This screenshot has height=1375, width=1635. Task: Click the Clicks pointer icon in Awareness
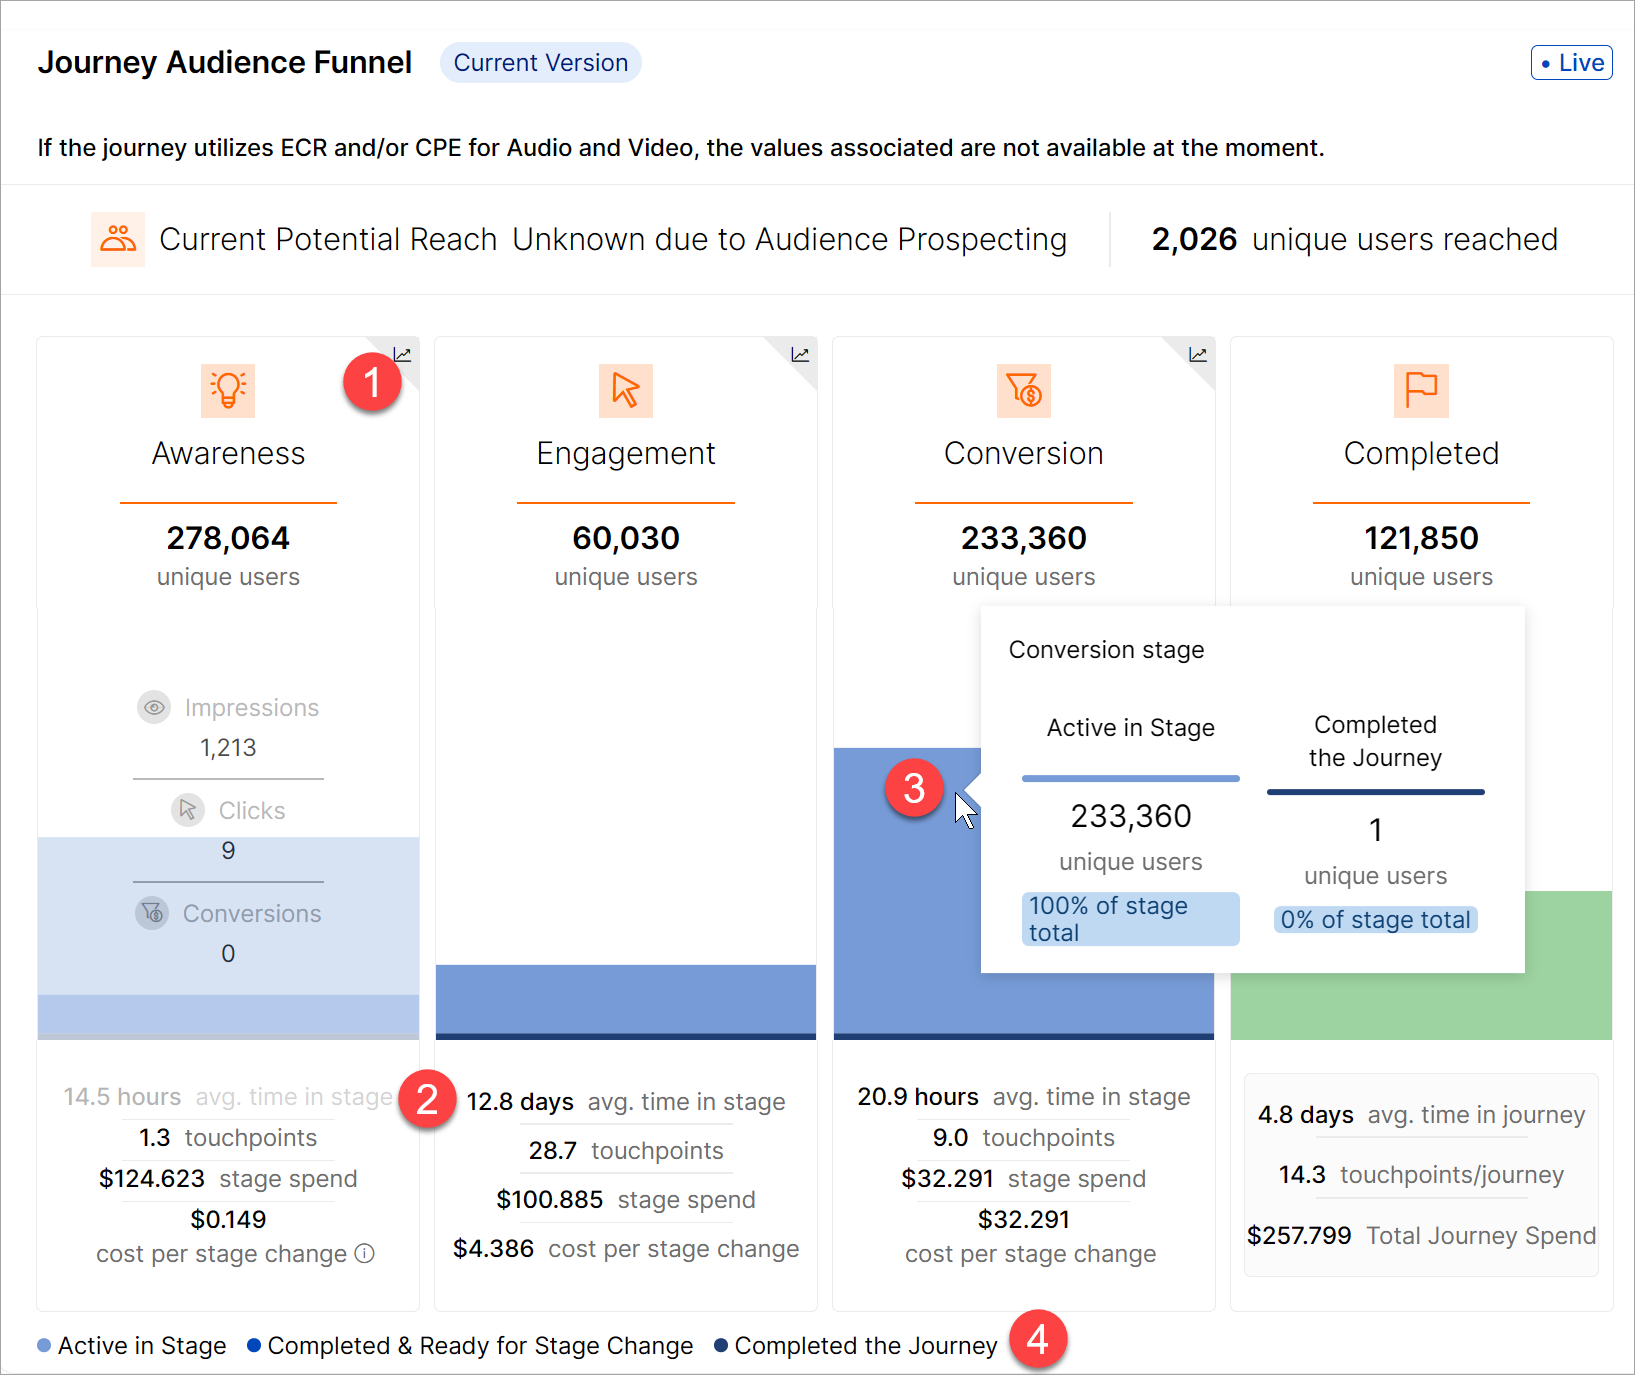tap(188, 810)
